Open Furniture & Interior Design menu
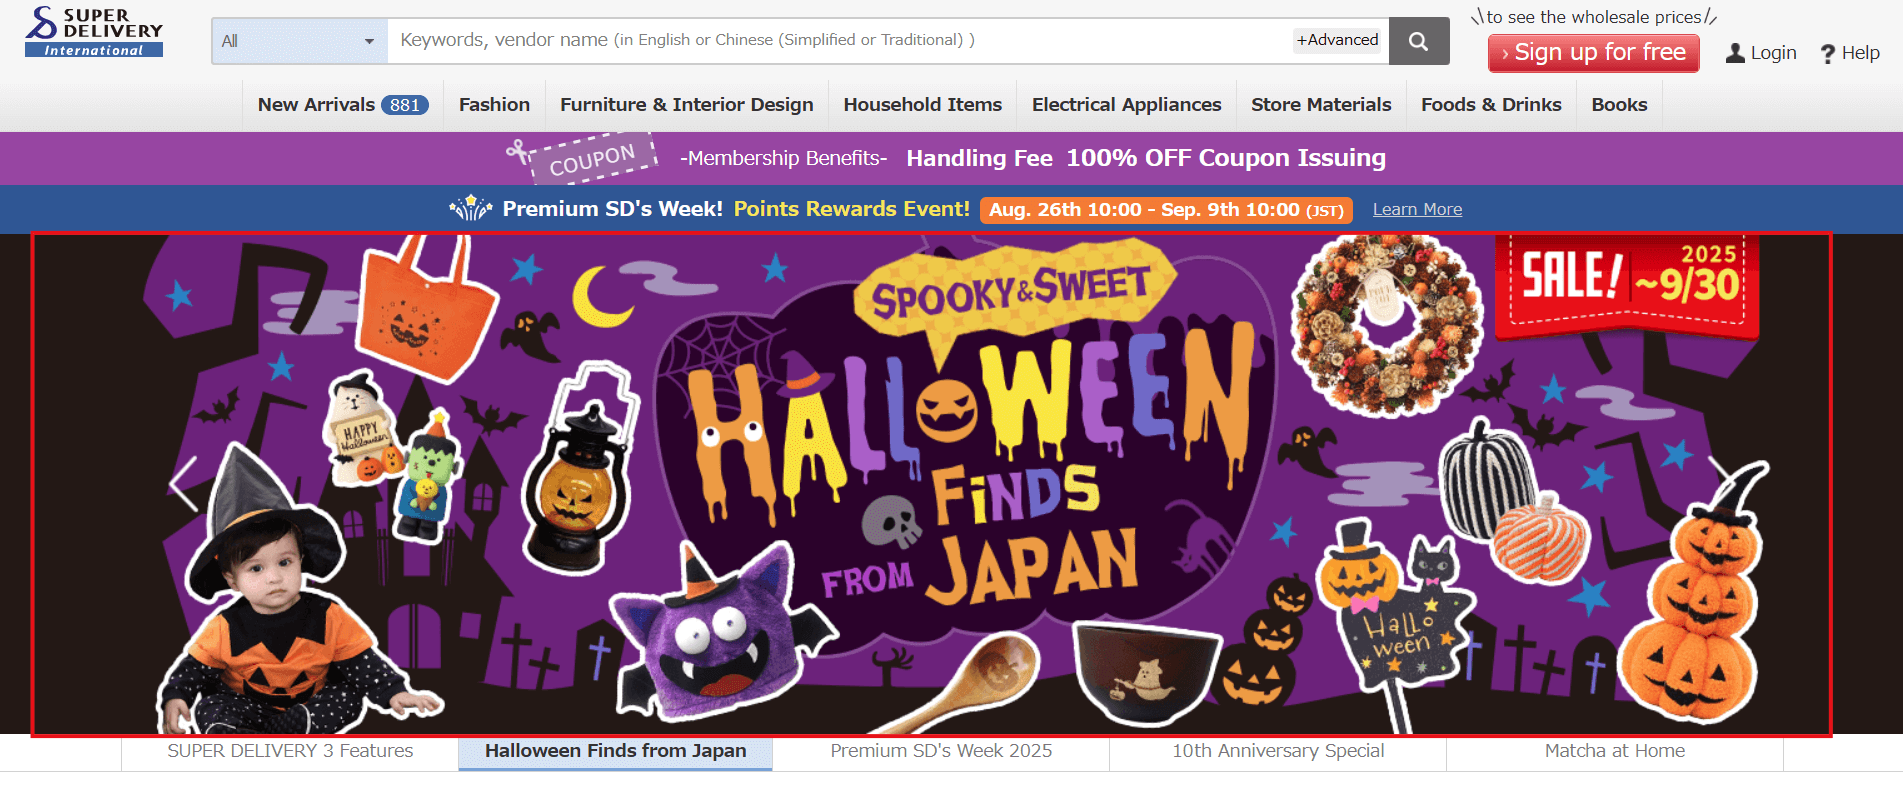 click(687, 105)
